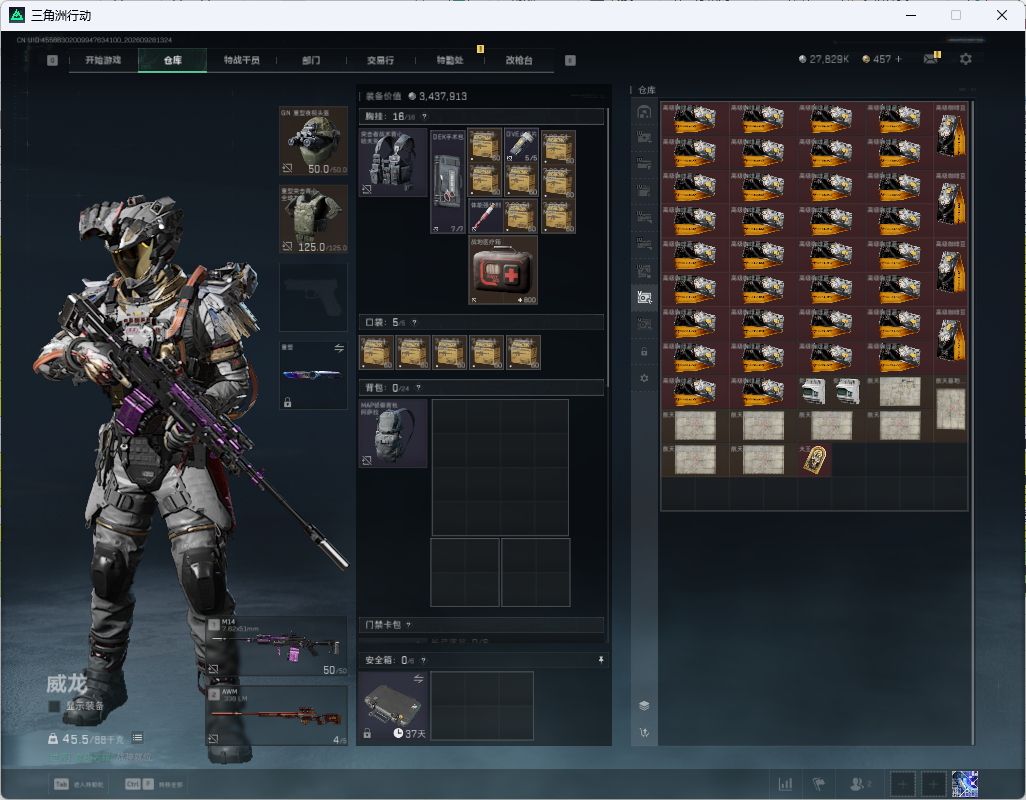This screenshot has height=800, width=1026.
Task: Click the flag icon in the bottom bar
Action: 819,783
